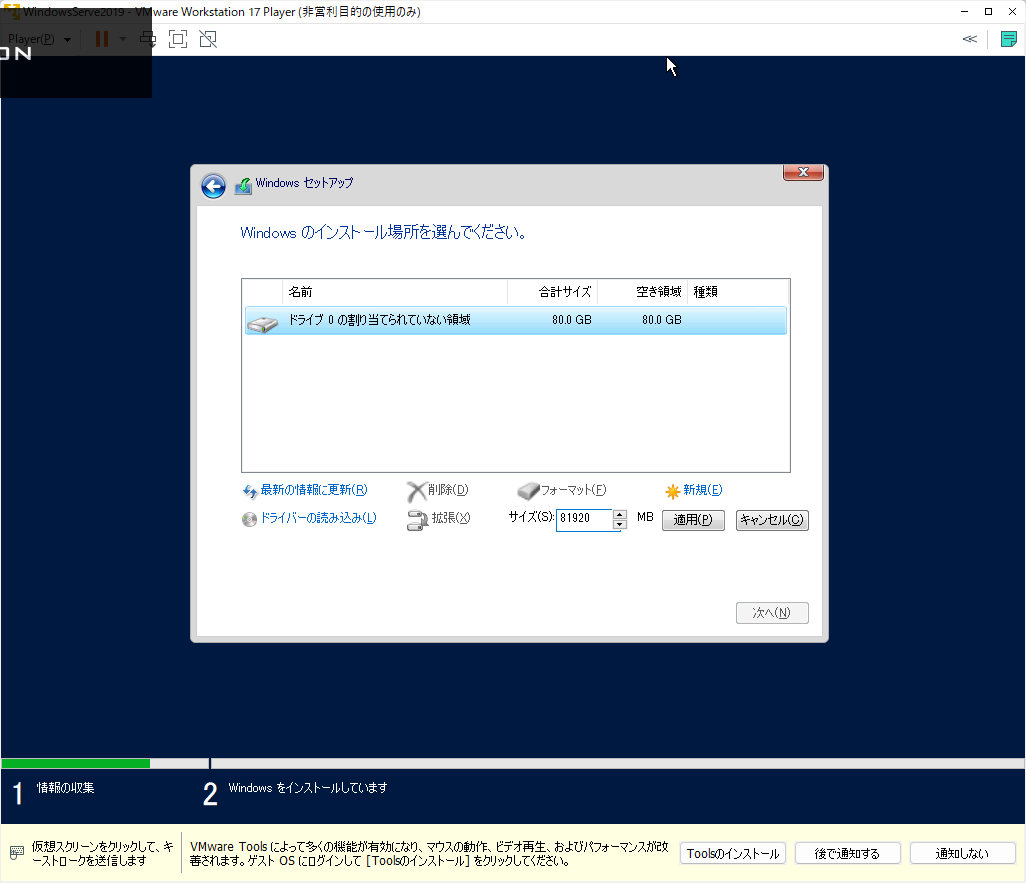This screenshot has height=883, width=1026.
Task: Click the red X delete icon
Action: 416,491
